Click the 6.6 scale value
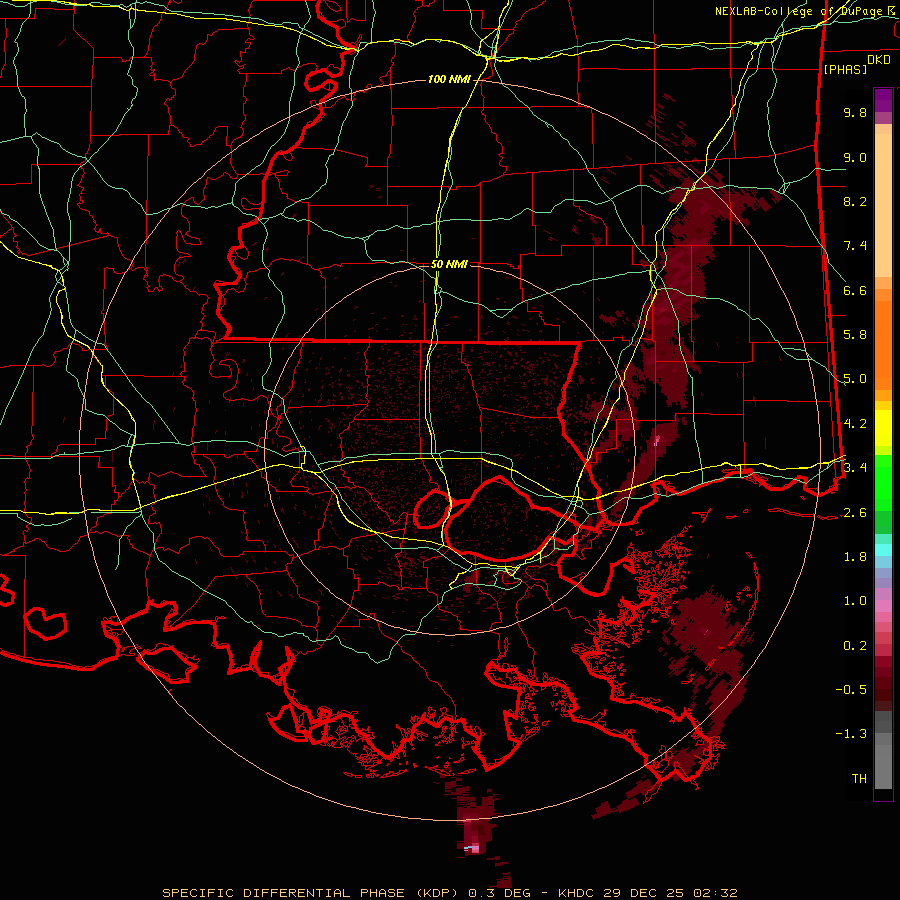The width and height of the screenshot is (900, 900). pyautogui.click(x=855, y=290)
